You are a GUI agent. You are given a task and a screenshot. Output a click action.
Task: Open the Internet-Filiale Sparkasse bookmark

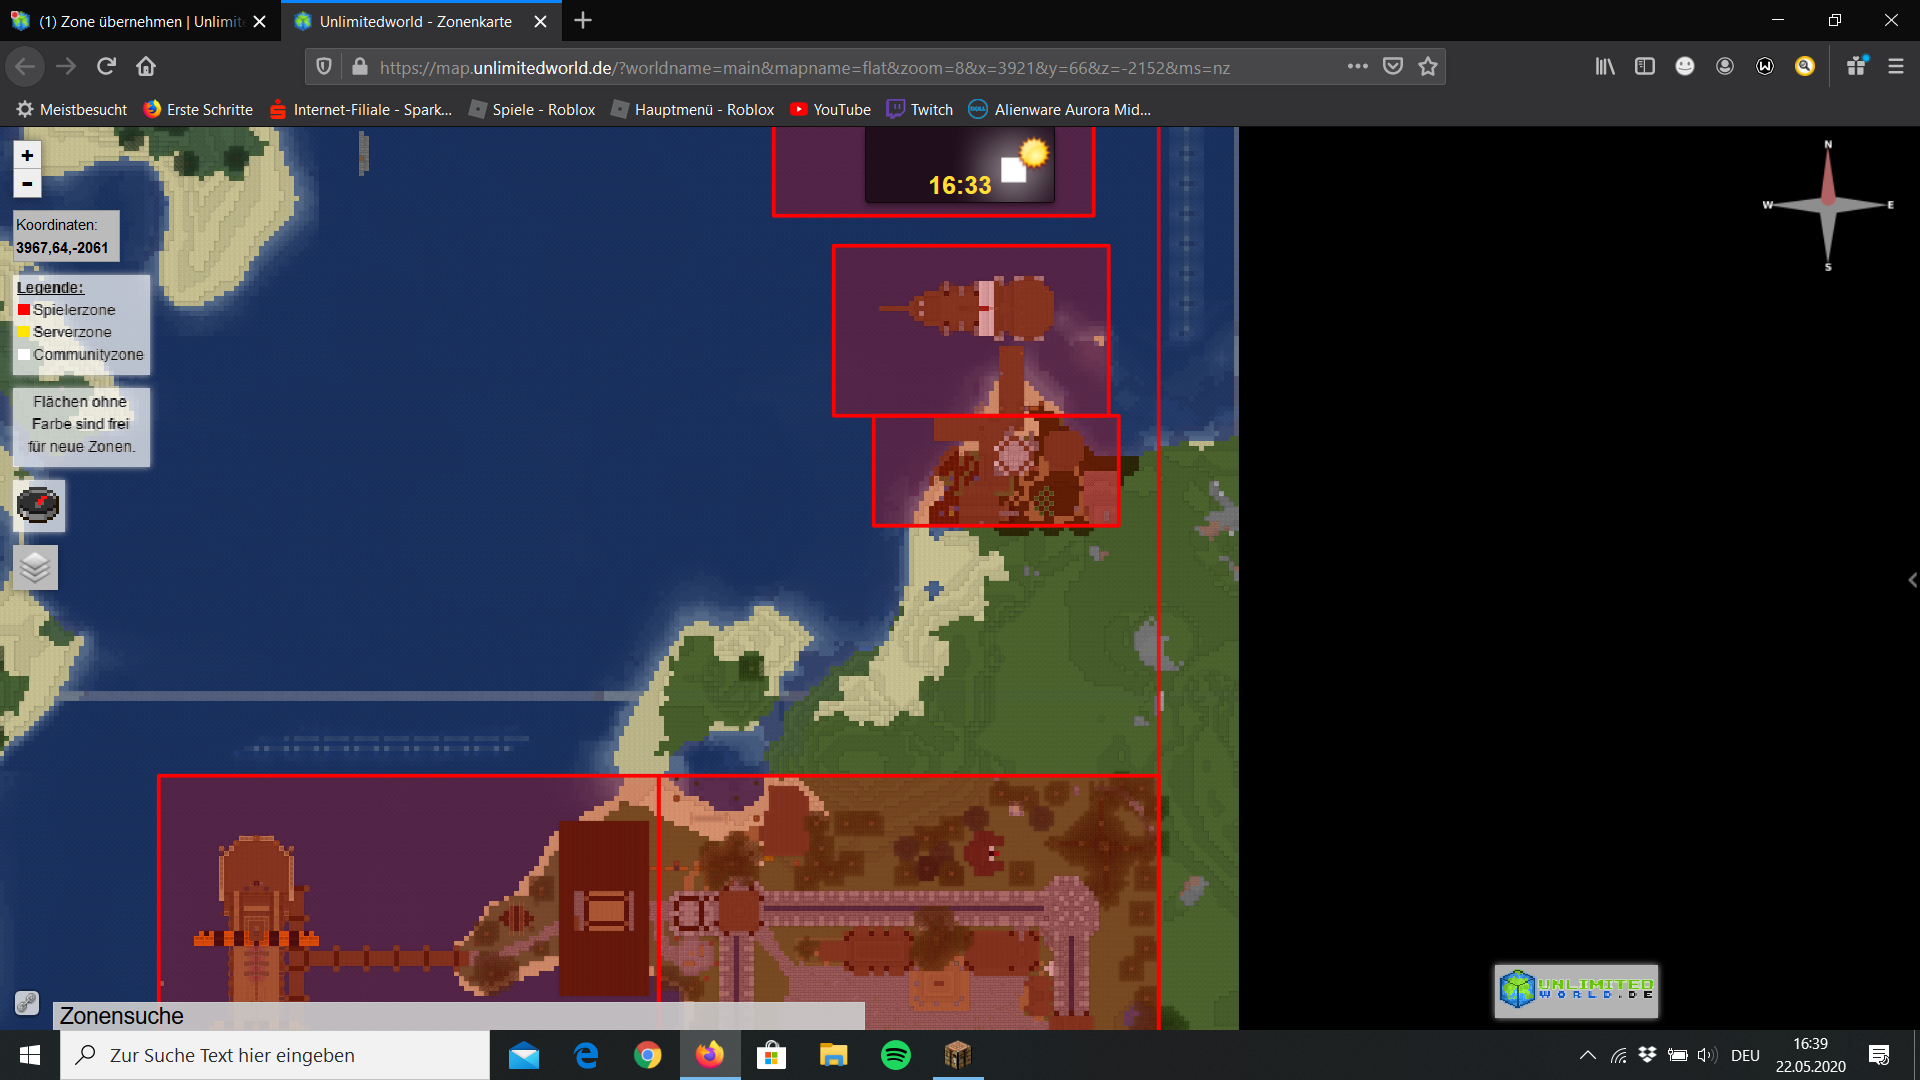(361, 109)
